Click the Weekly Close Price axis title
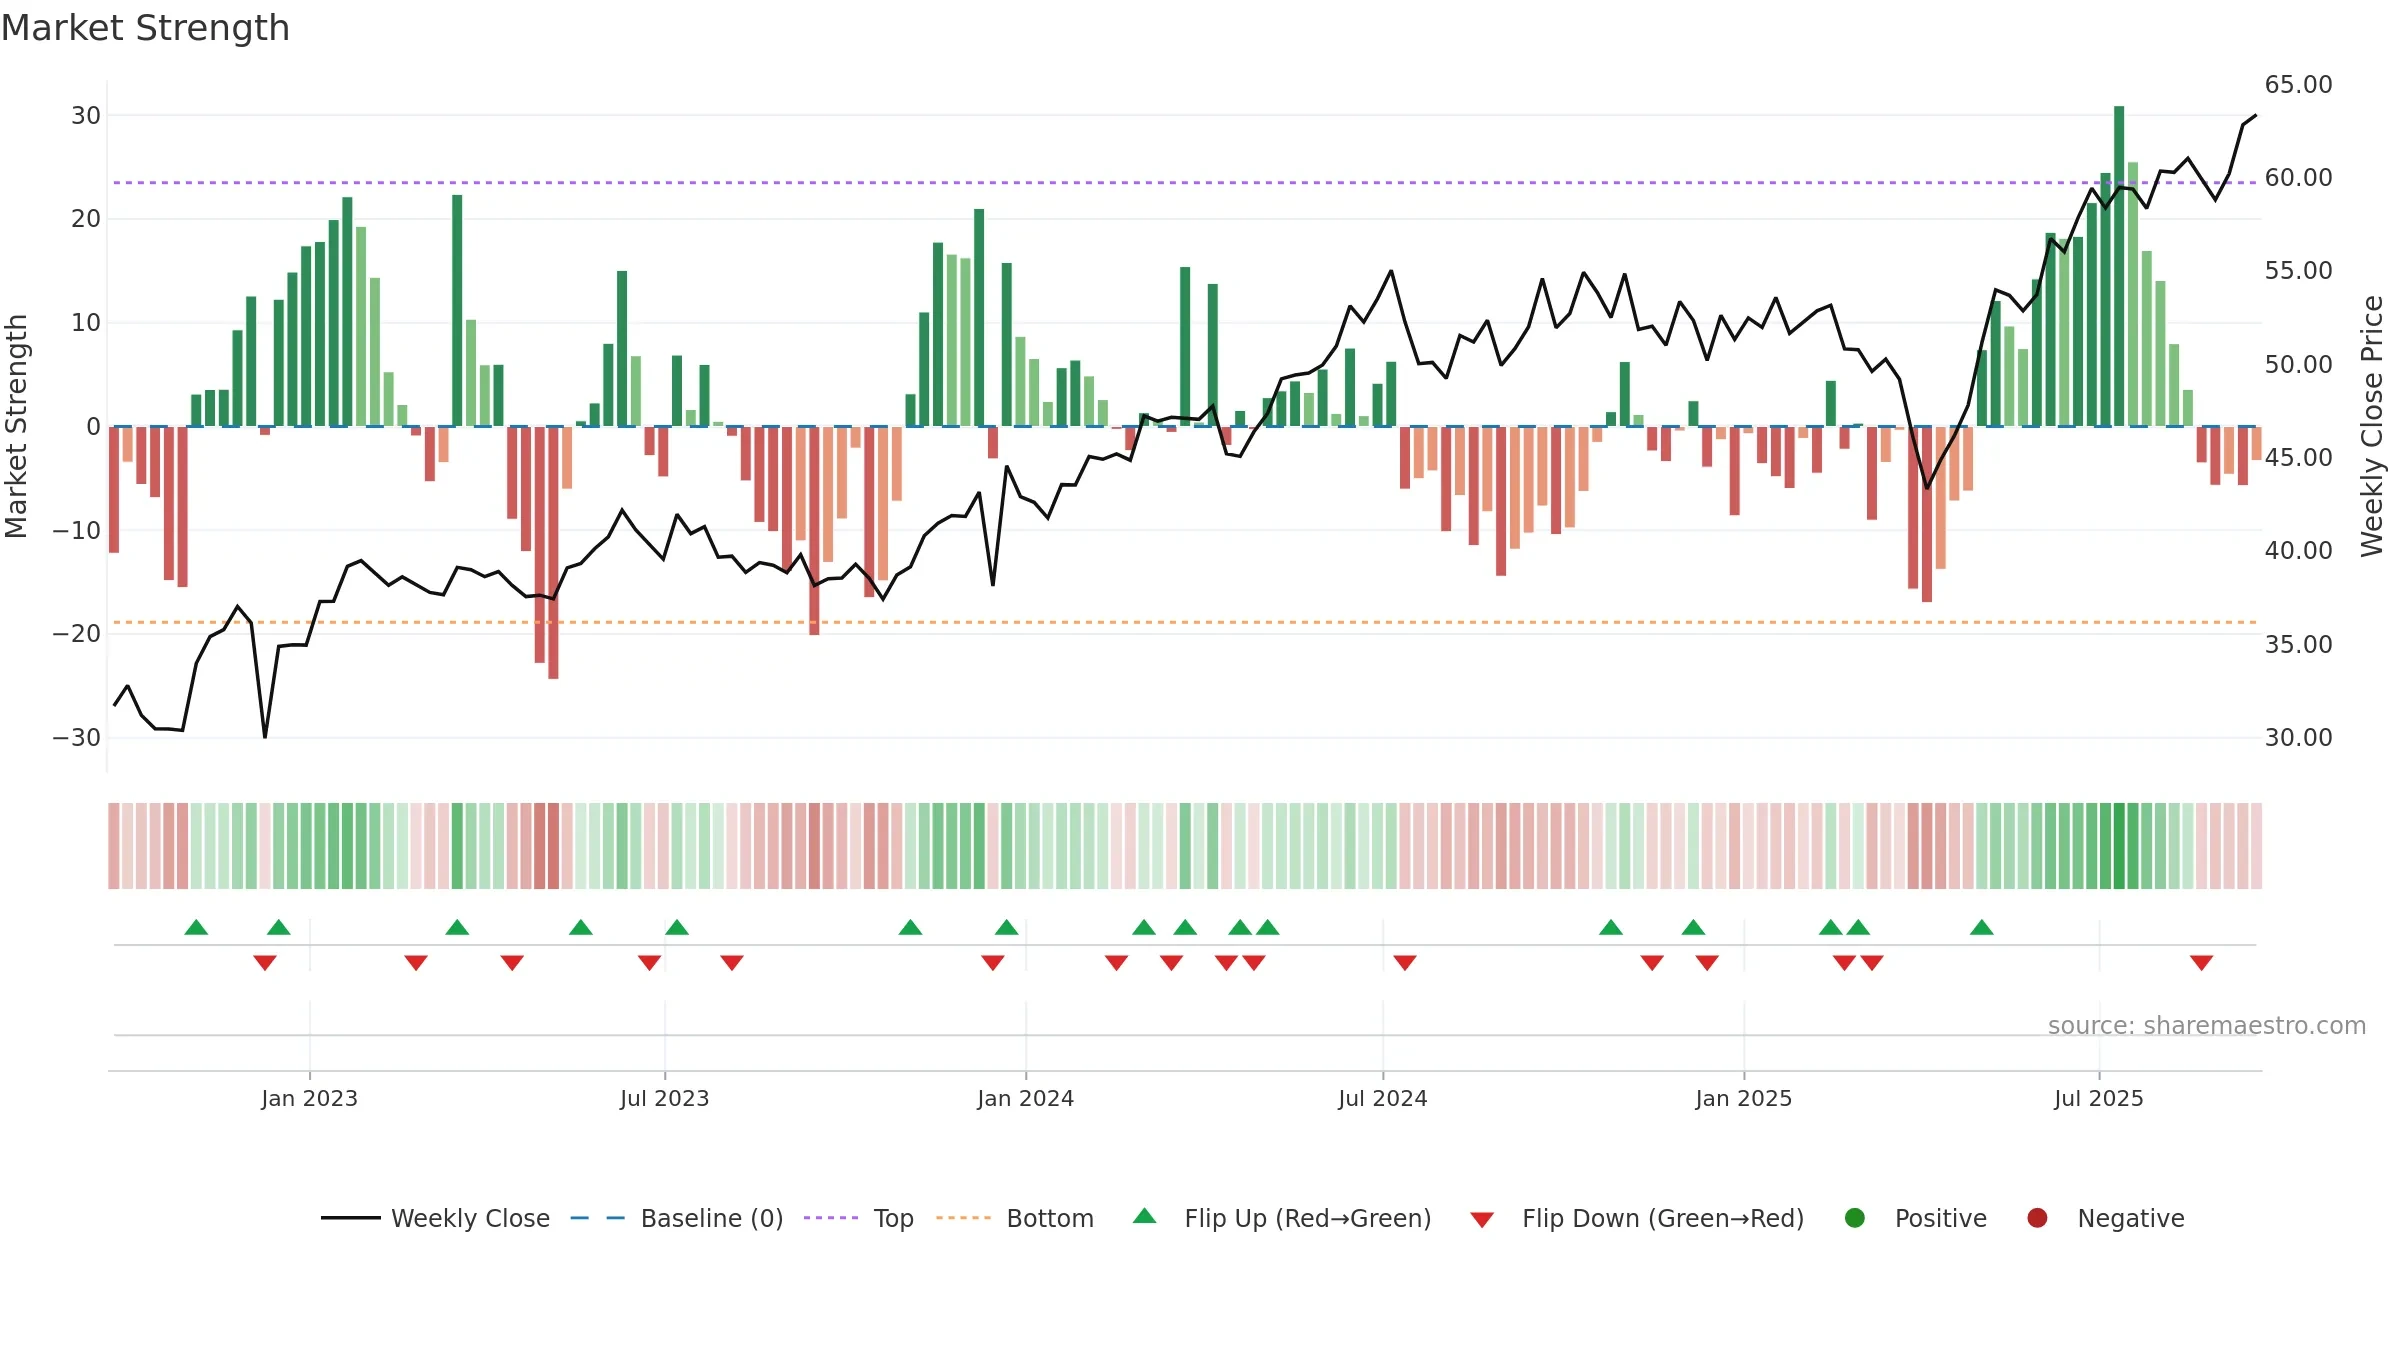This screenshot has height=1350, width=2400. [x=2372, y=426]
